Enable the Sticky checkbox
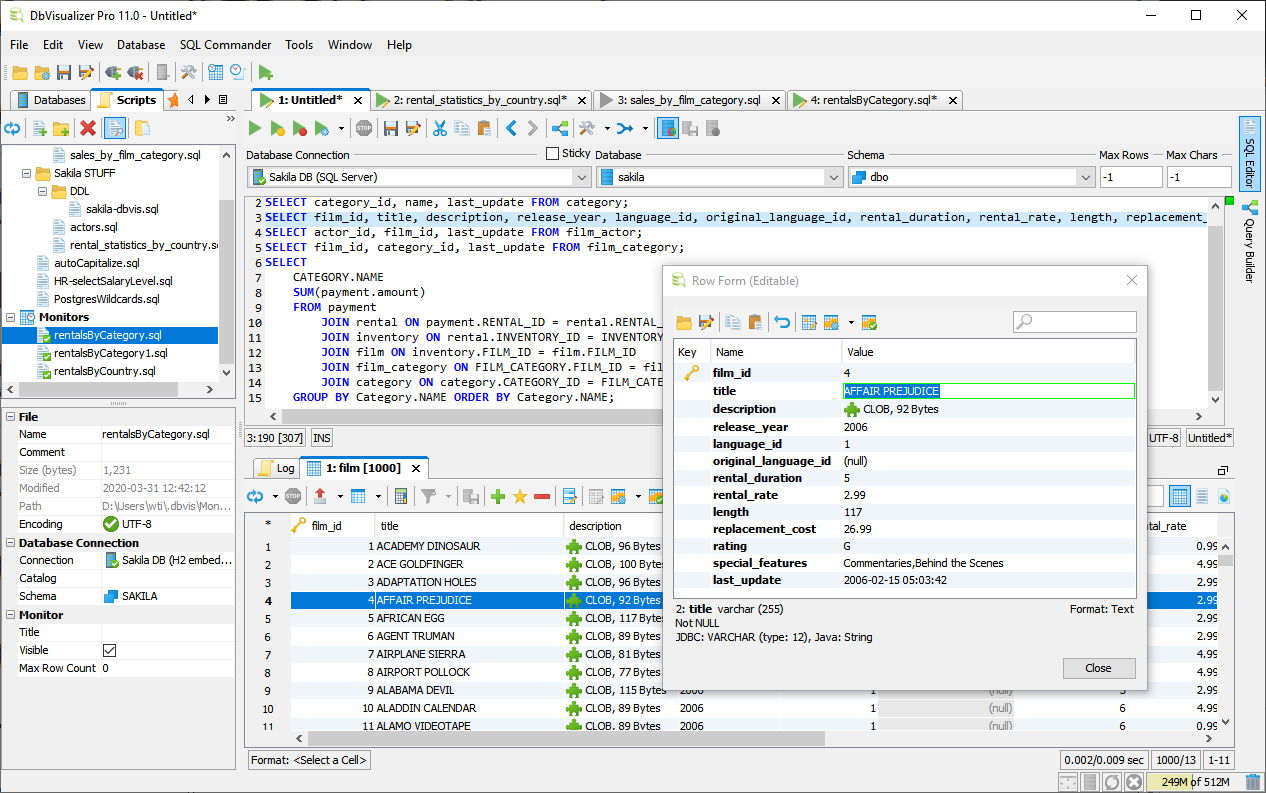 point(553,154)
